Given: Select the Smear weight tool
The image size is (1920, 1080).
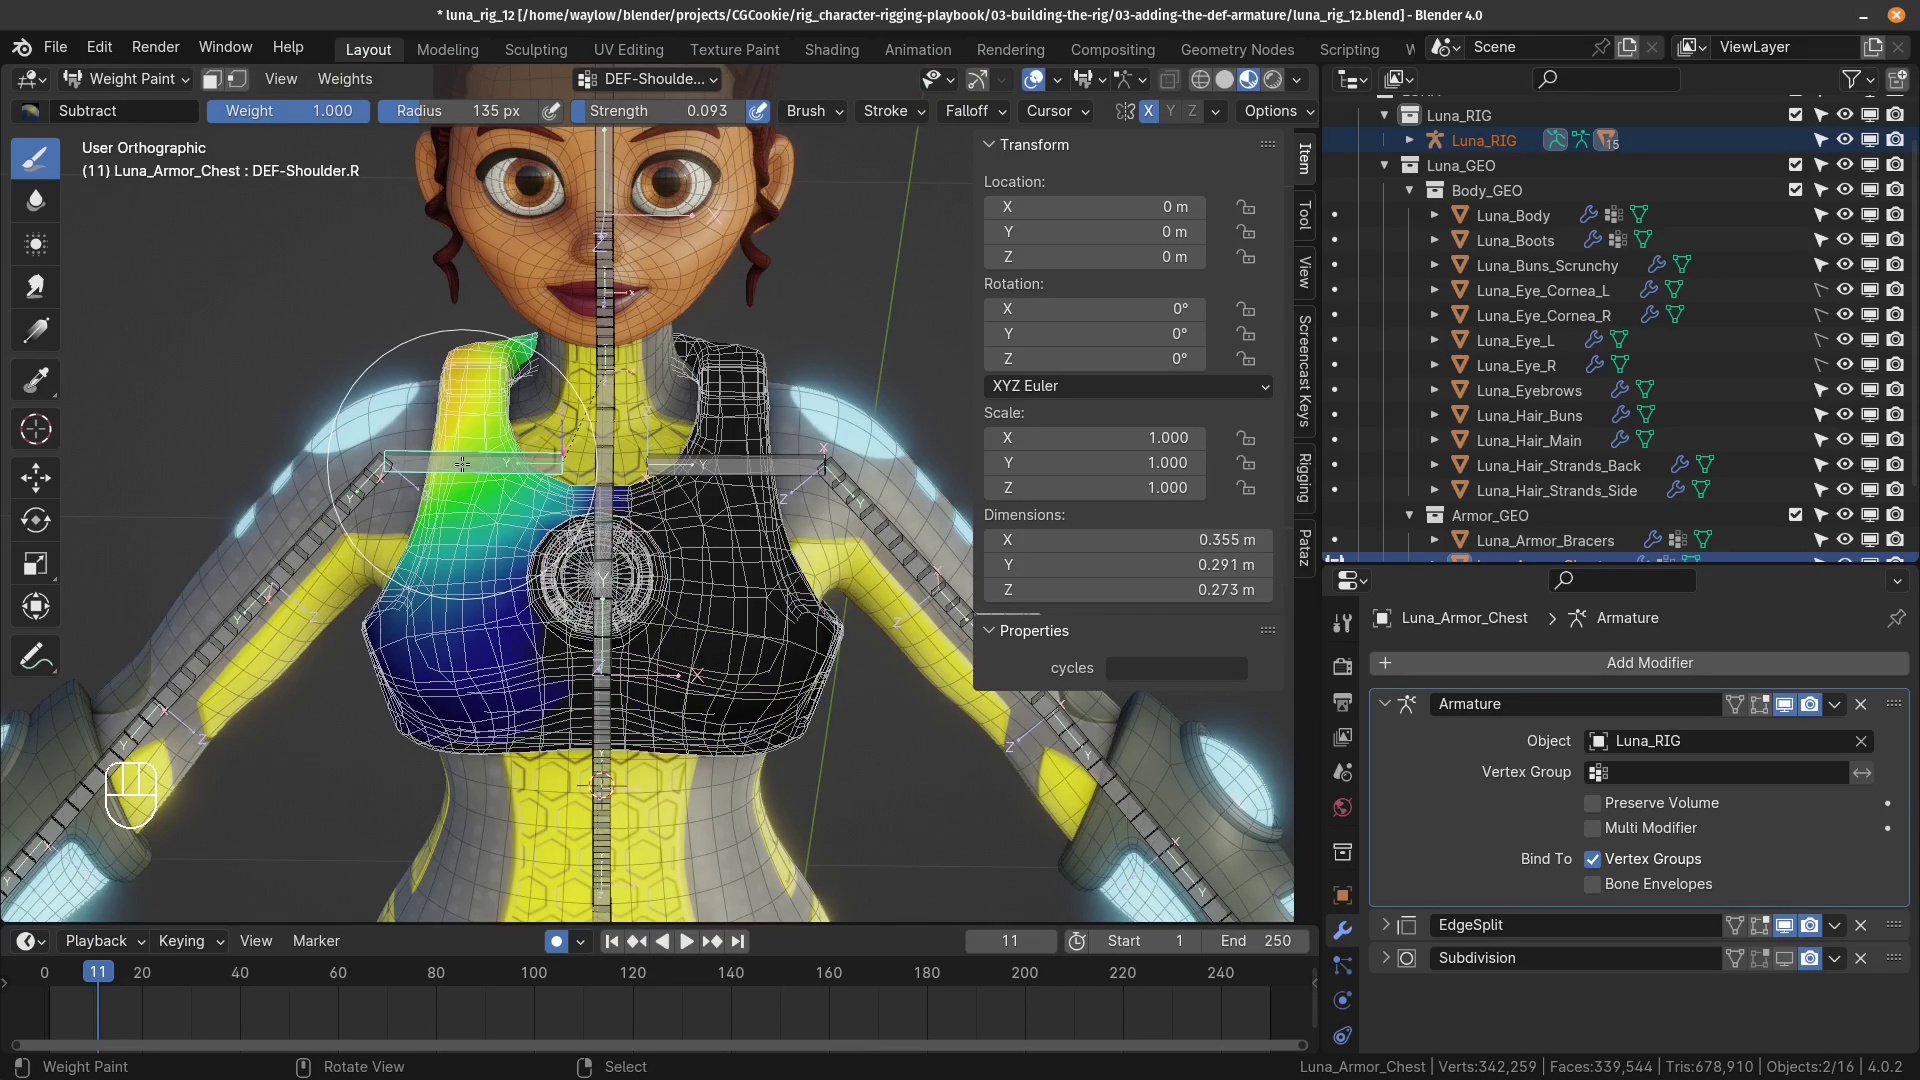Looking at the screenshot, I should tap(36, 287).
